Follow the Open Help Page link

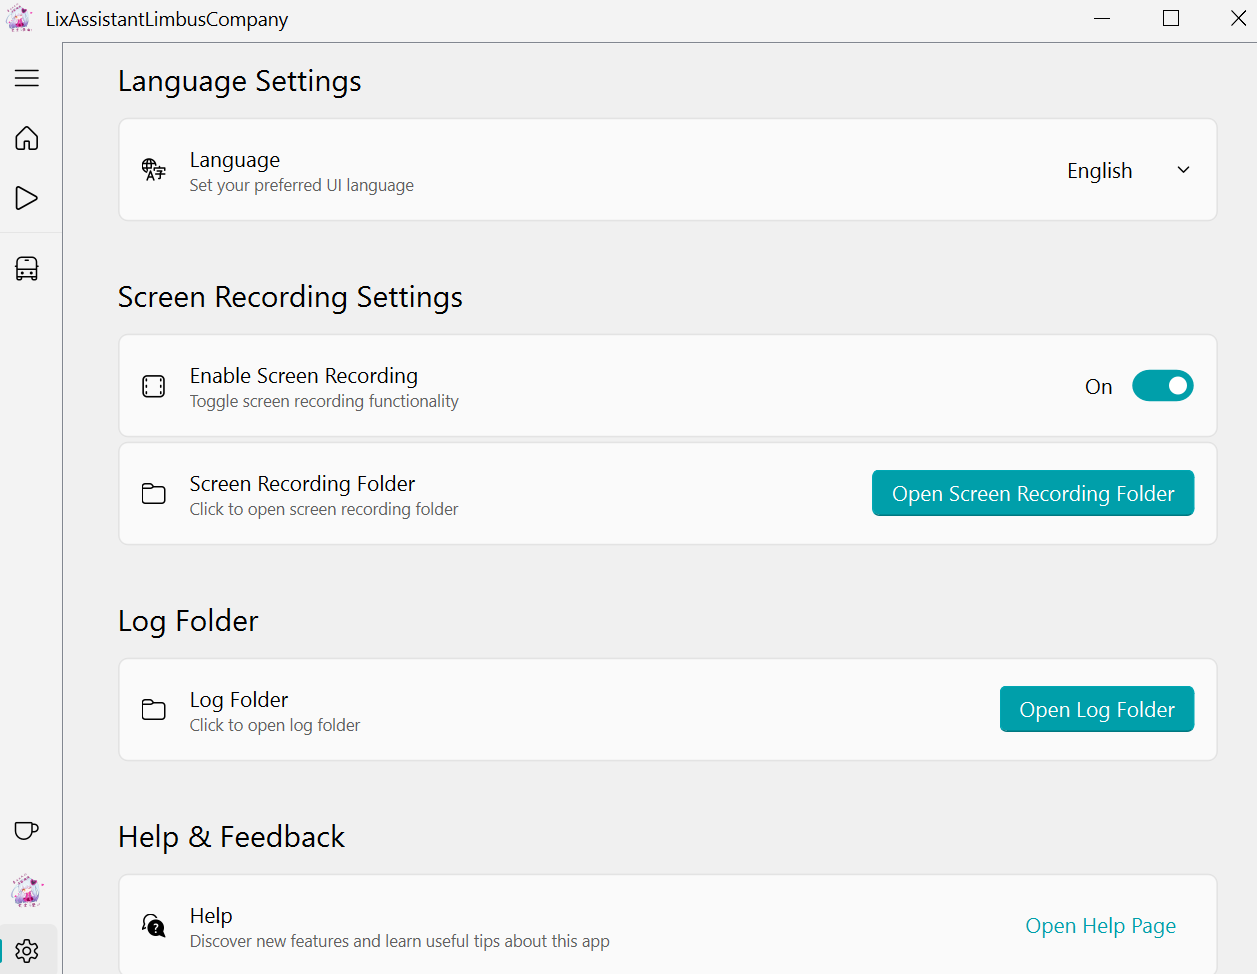[x=1100, y=926]
